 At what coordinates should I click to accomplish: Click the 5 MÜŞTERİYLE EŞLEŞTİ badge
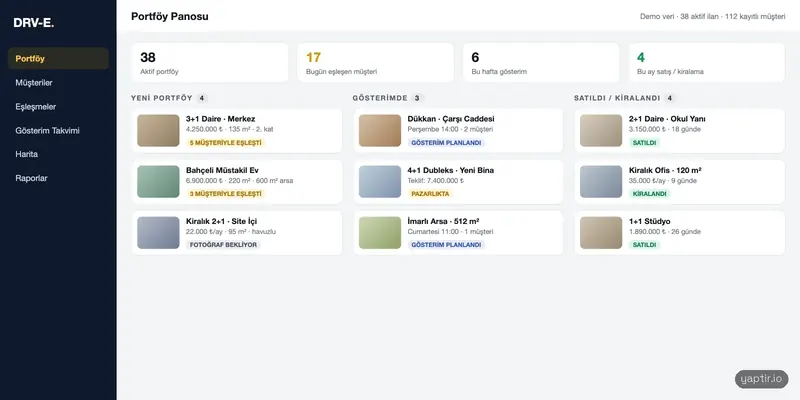point(226,143)
